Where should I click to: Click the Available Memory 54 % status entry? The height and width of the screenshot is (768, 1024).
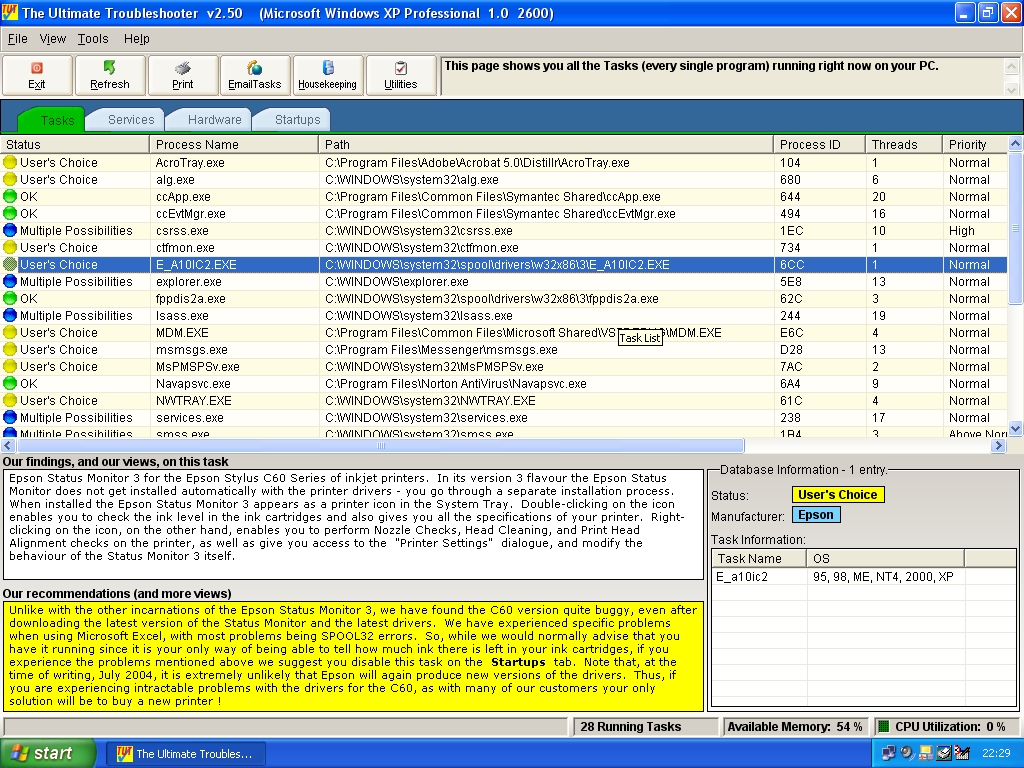click(795, 726)
